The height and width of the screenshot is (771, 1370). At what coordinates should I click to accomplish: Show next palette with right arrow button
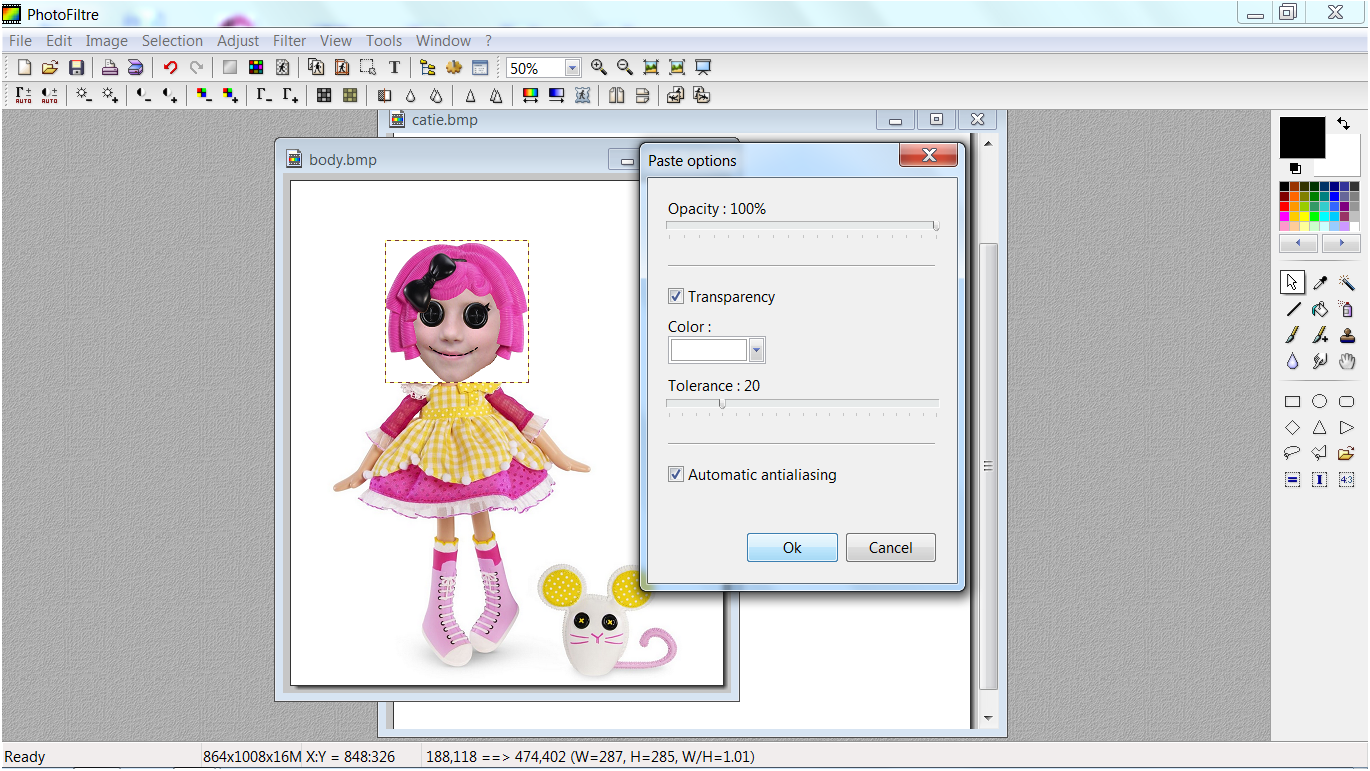pos(1341,243)
